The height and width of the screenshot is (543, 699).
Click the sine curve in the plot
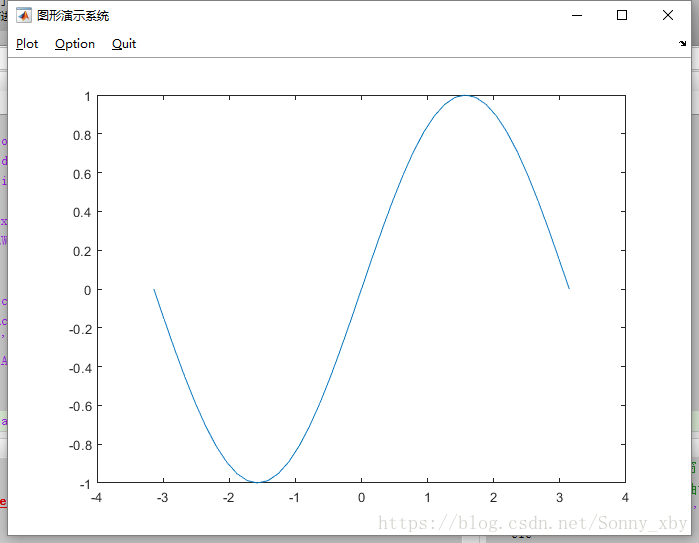click(362, 289)
